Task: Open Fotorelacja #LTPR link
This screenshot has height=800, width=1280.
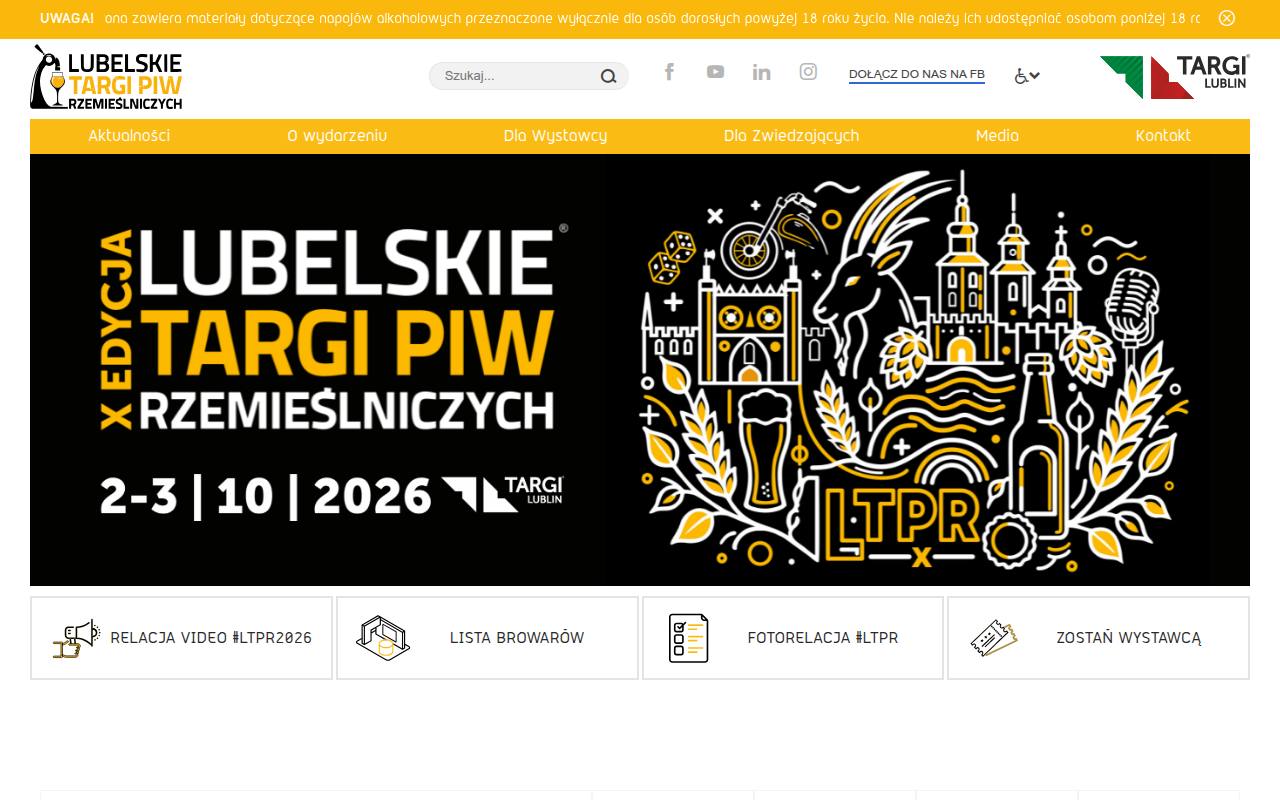Action: pyautogui.click(x=823, y=638)
